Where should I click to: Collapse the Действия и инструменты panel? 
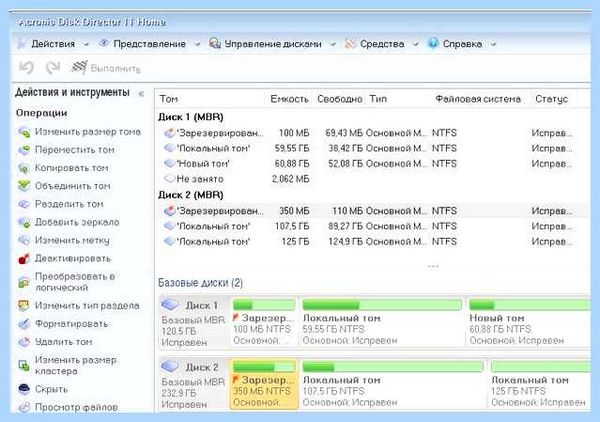(141, 93)
